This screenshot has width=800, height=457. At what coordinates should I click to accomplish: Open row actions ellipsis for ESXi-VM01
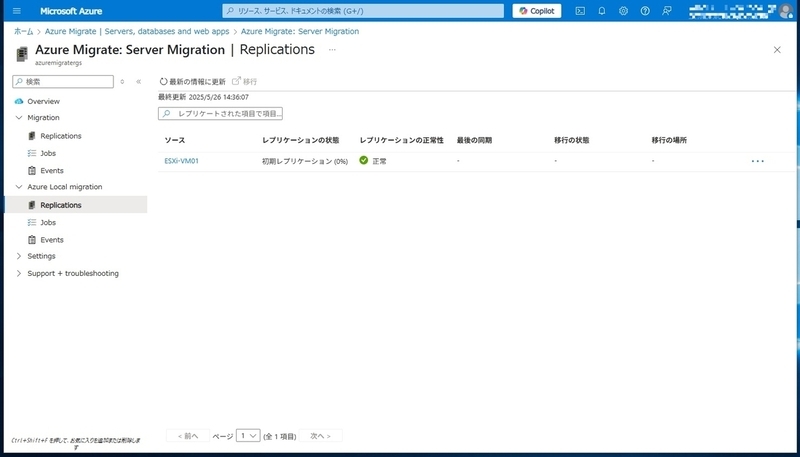tap(758, 161)
